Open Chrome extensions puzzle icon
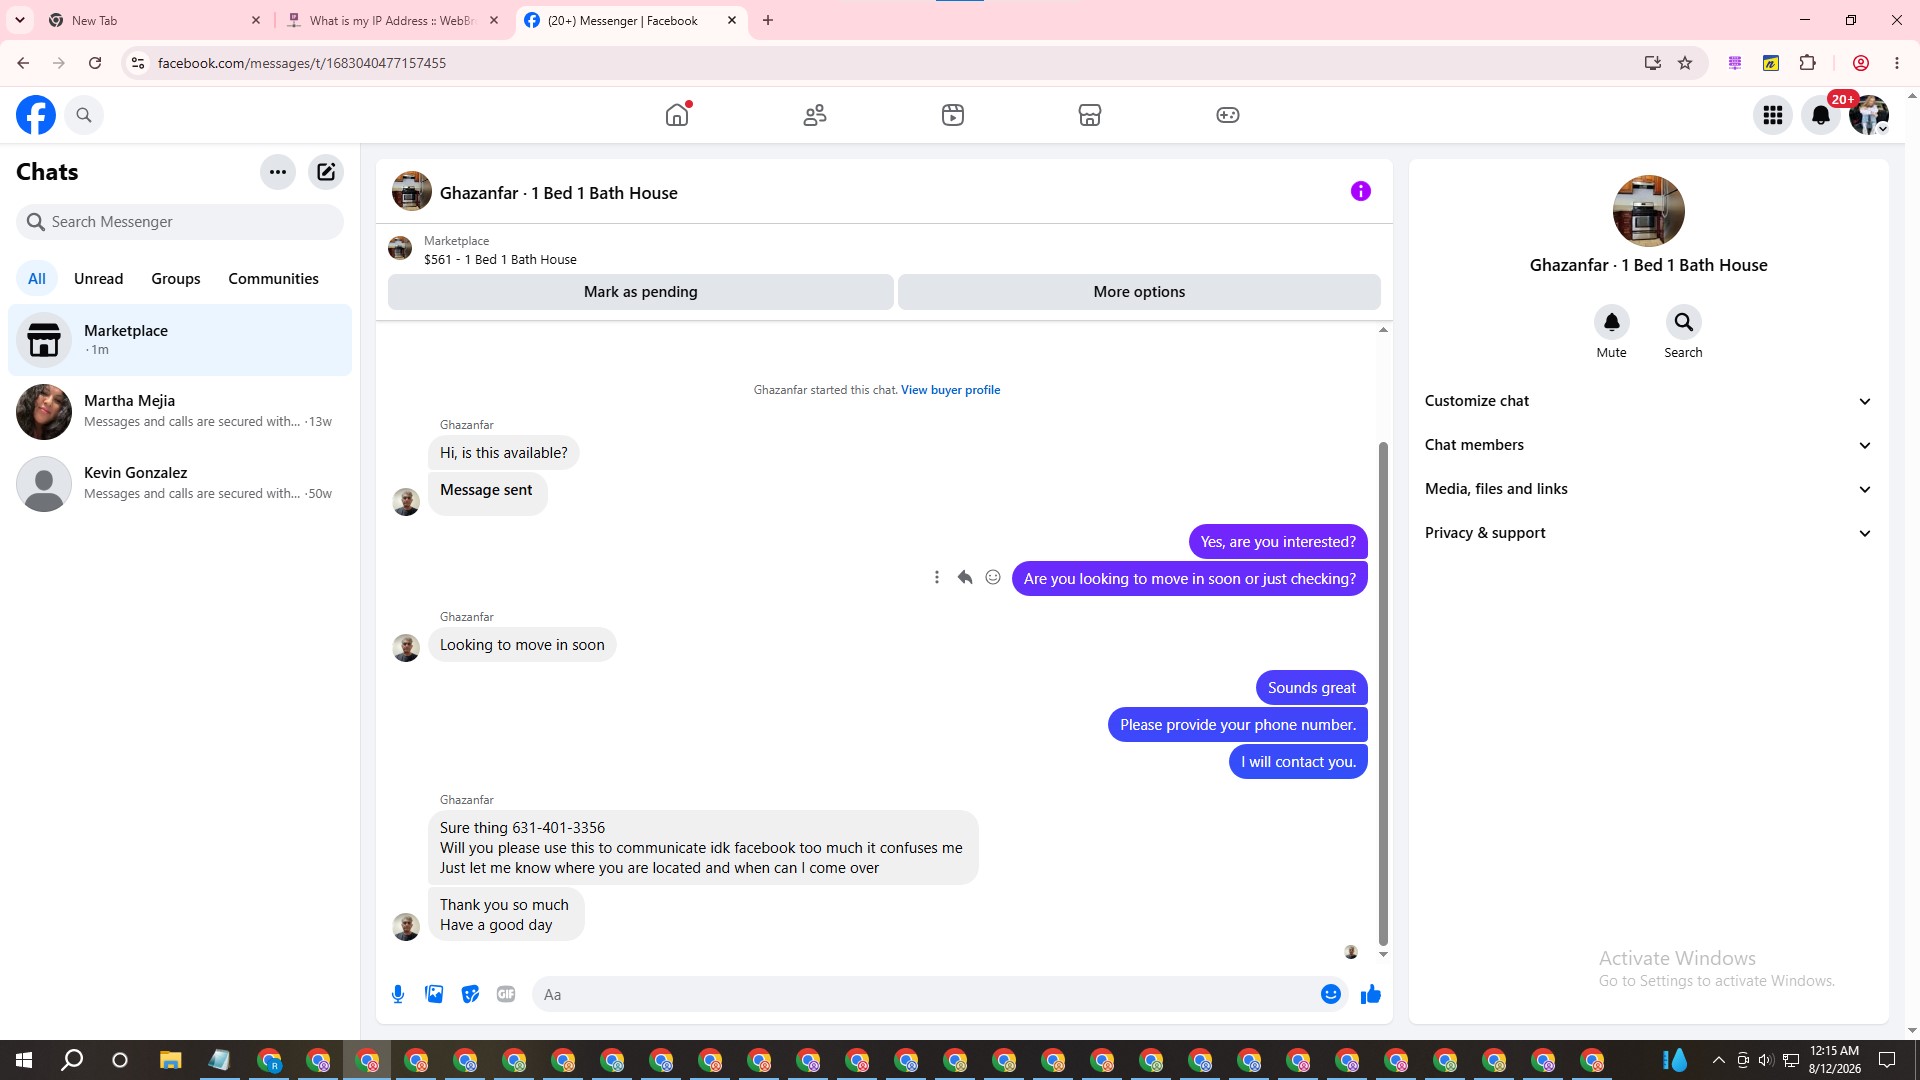Screen dimensions: 1920x1080 click(x=1808, y=63)
